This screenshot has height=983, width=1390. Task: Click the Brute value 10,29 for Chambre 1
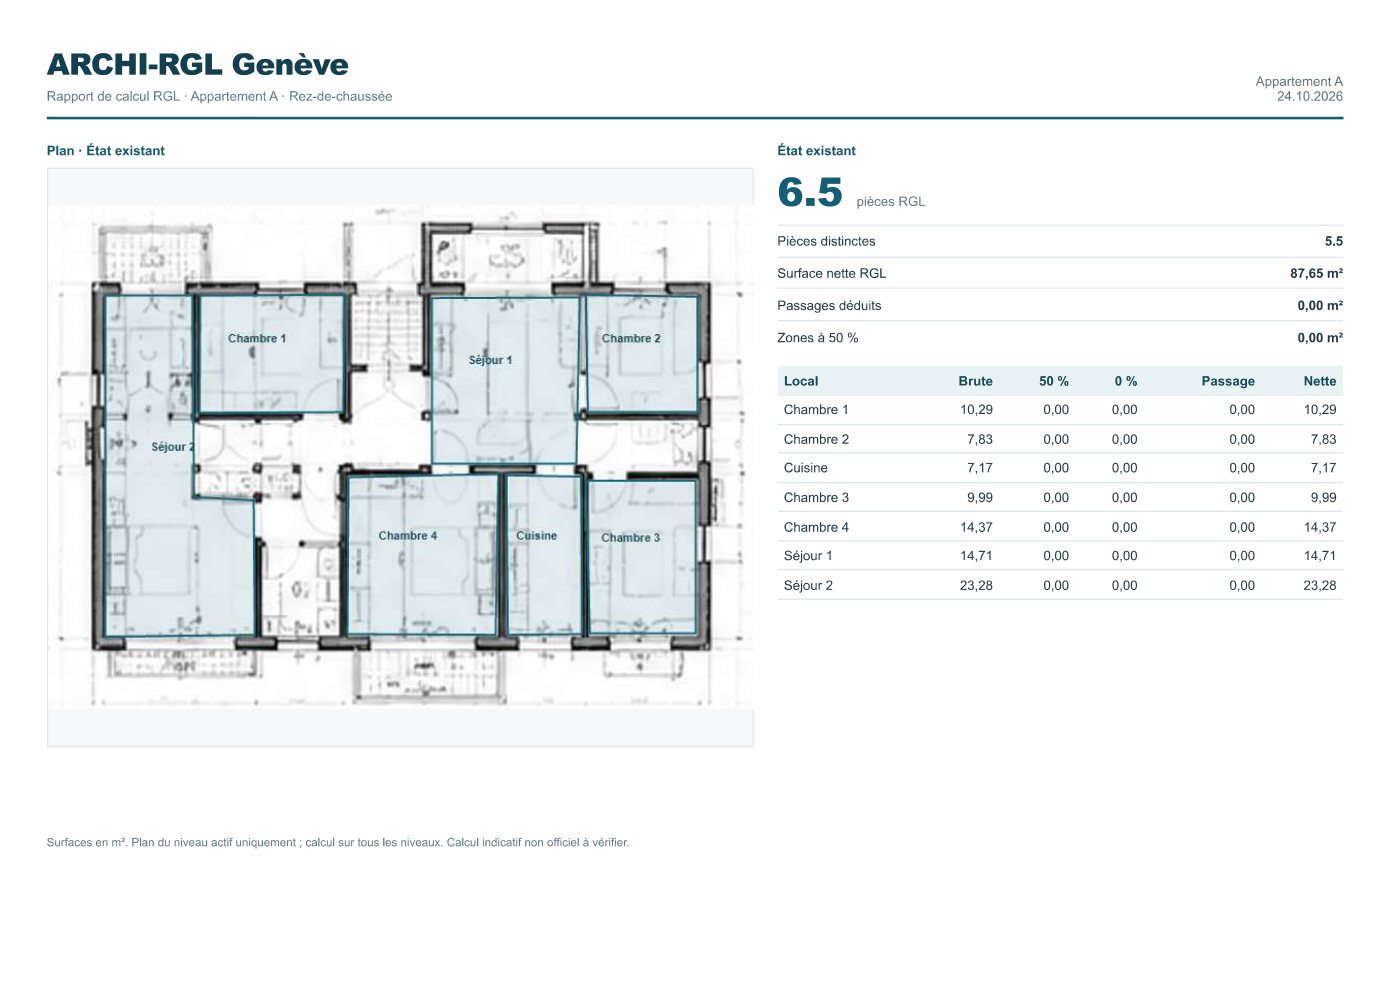coord(976,409)
